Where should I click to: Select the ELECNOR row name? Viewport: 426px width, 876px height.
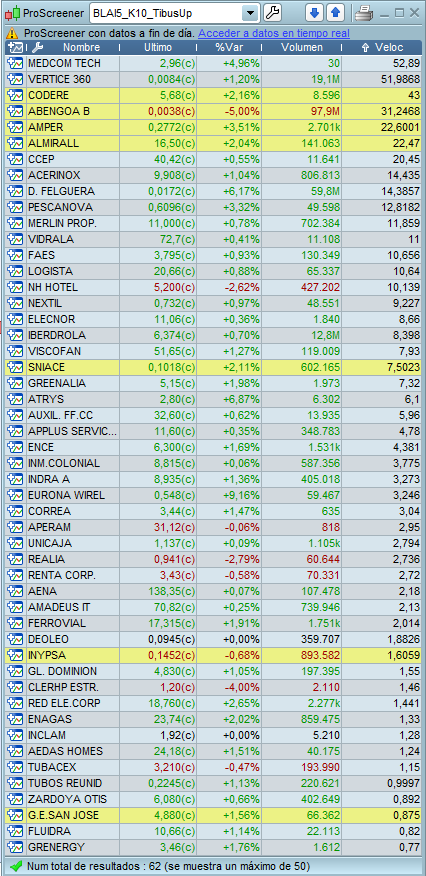coord(51,320)
